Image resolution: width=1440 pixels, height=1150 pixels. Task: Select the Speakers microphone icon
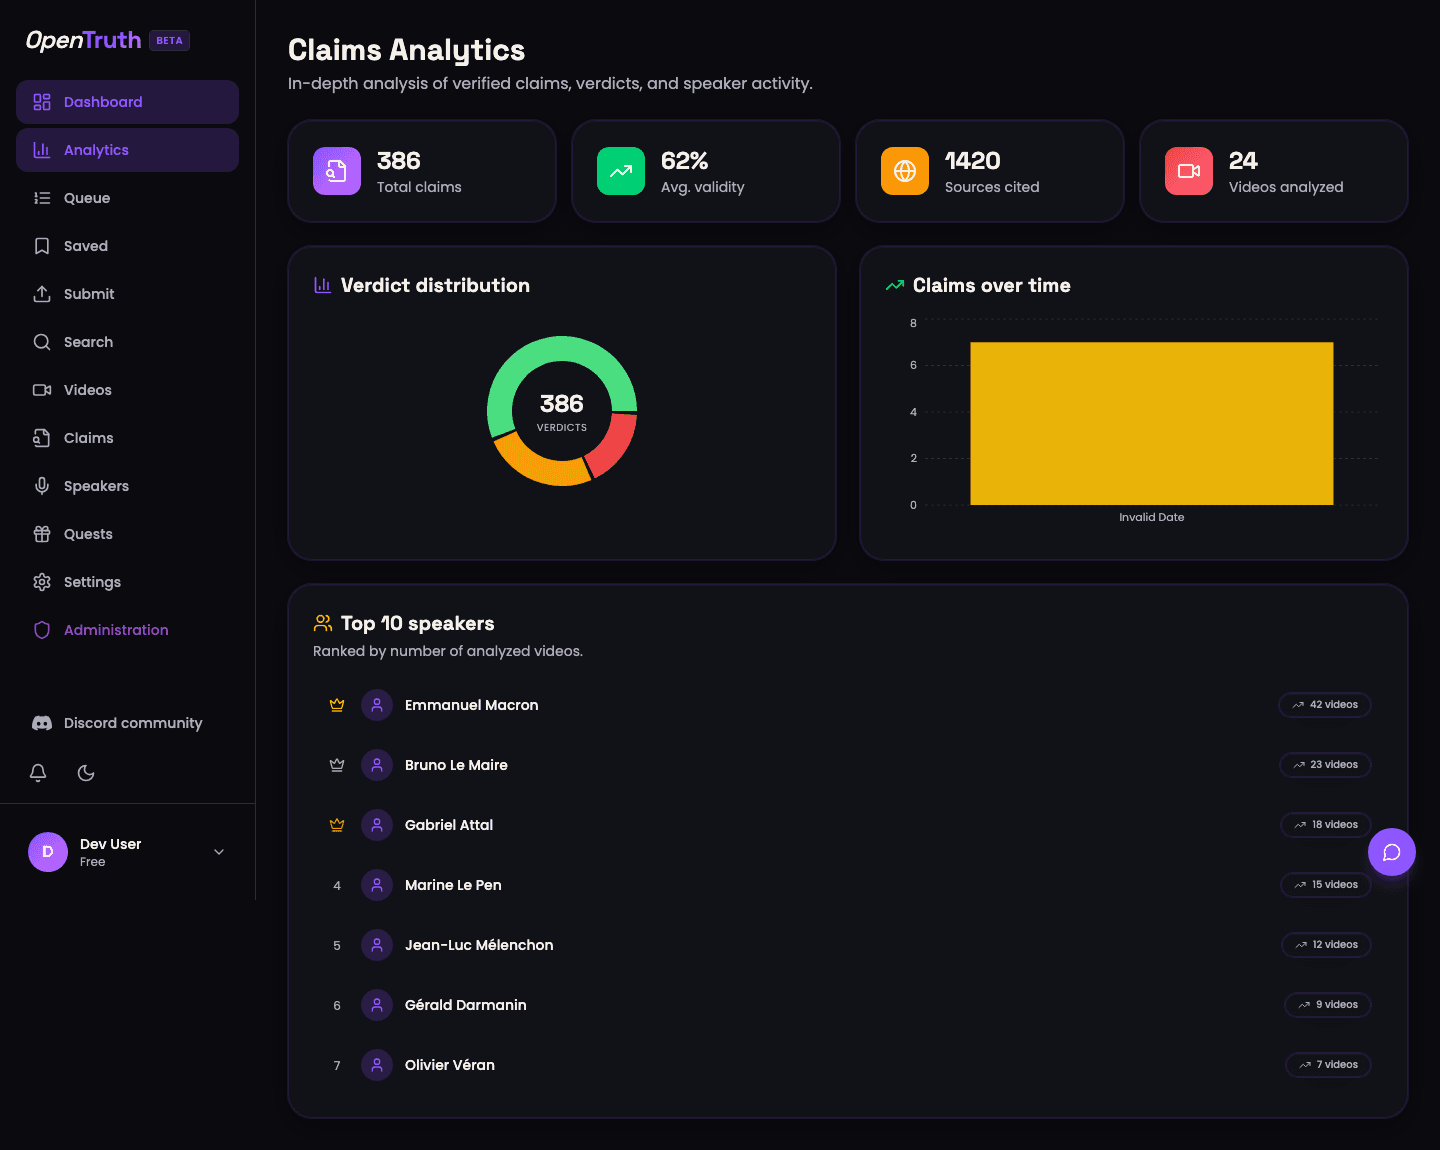click(42, 485)
